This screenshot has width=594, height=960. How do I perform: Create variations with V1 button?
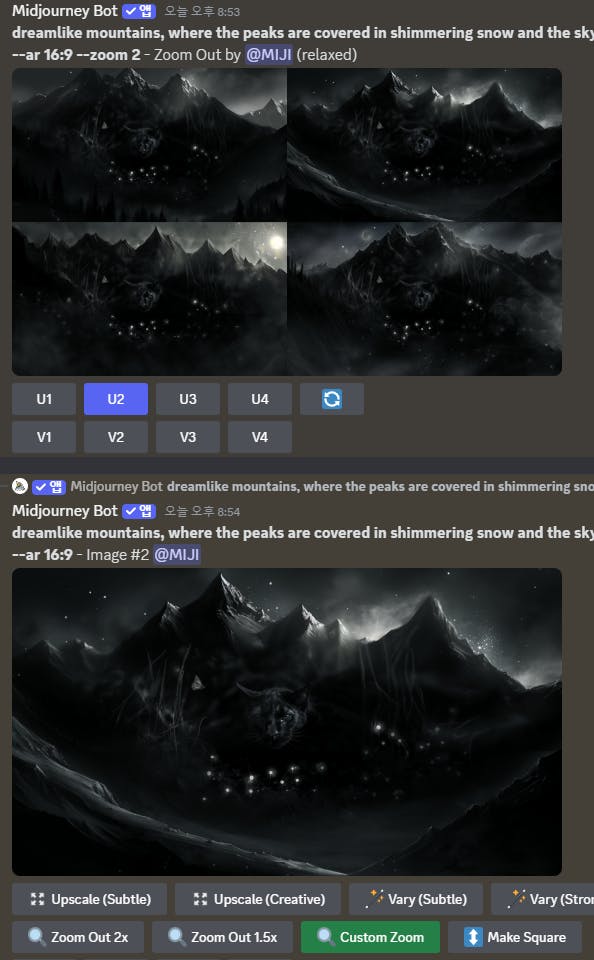(44, 437)
